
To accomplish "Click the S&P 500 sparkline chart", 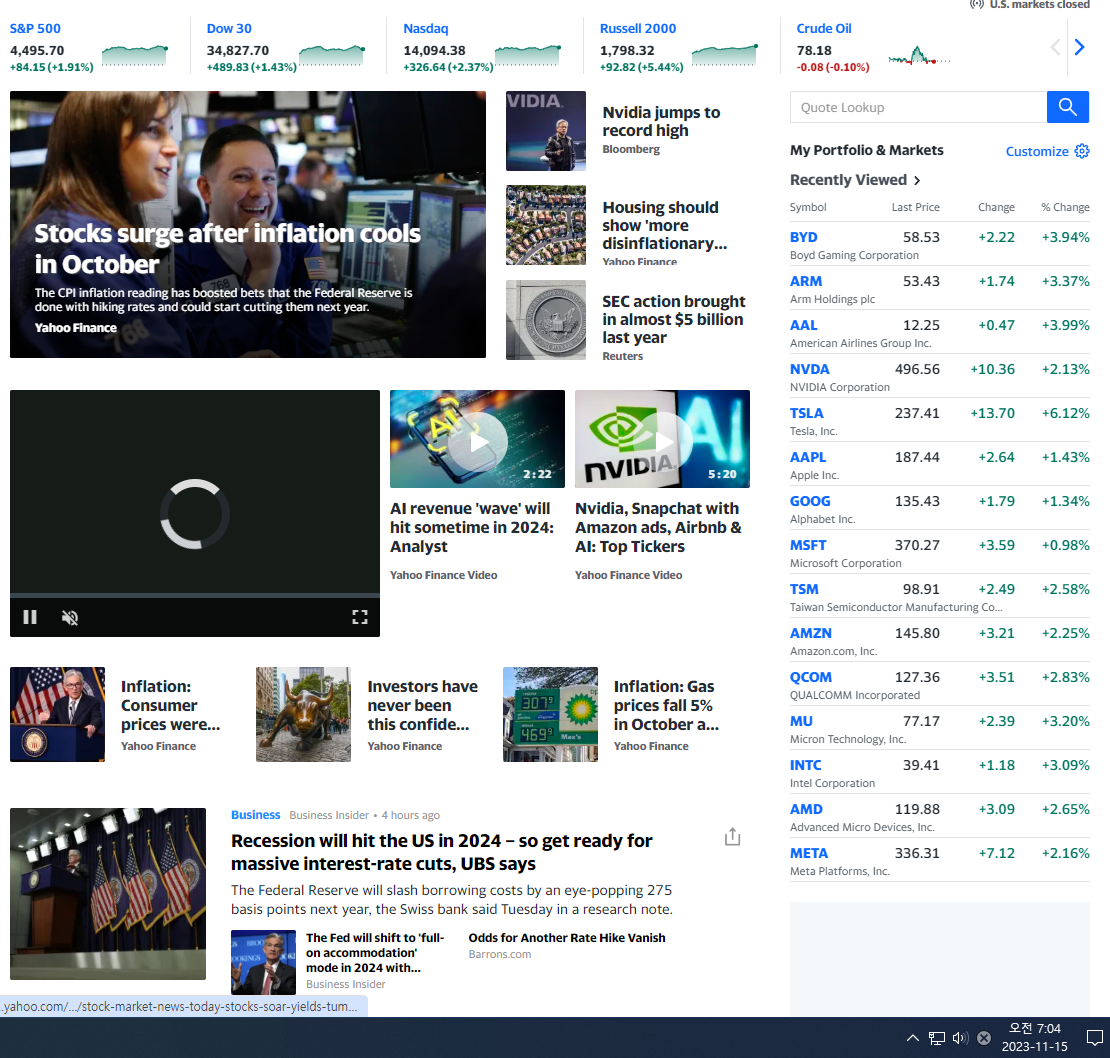I will point(135,55).
